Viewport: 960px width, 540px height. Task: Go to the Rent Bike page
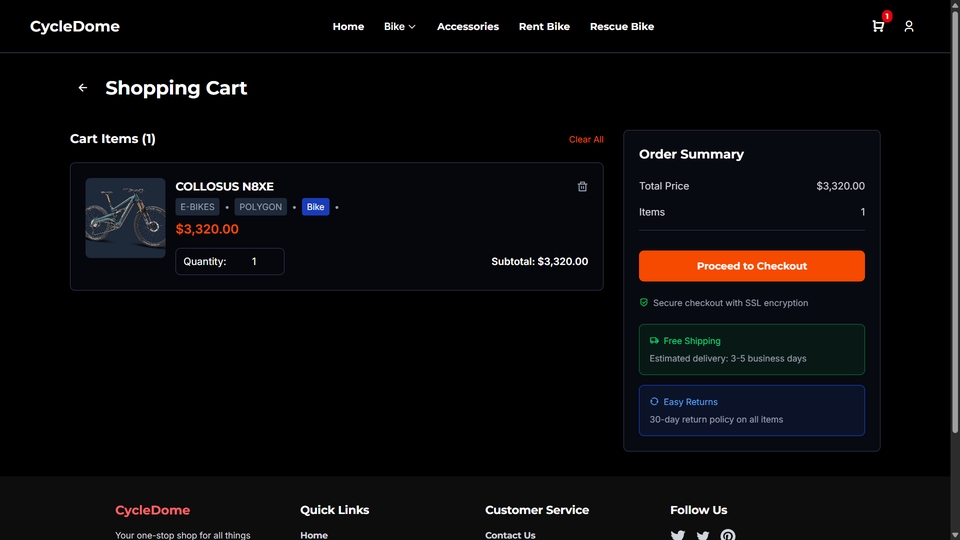pos(544,27)
